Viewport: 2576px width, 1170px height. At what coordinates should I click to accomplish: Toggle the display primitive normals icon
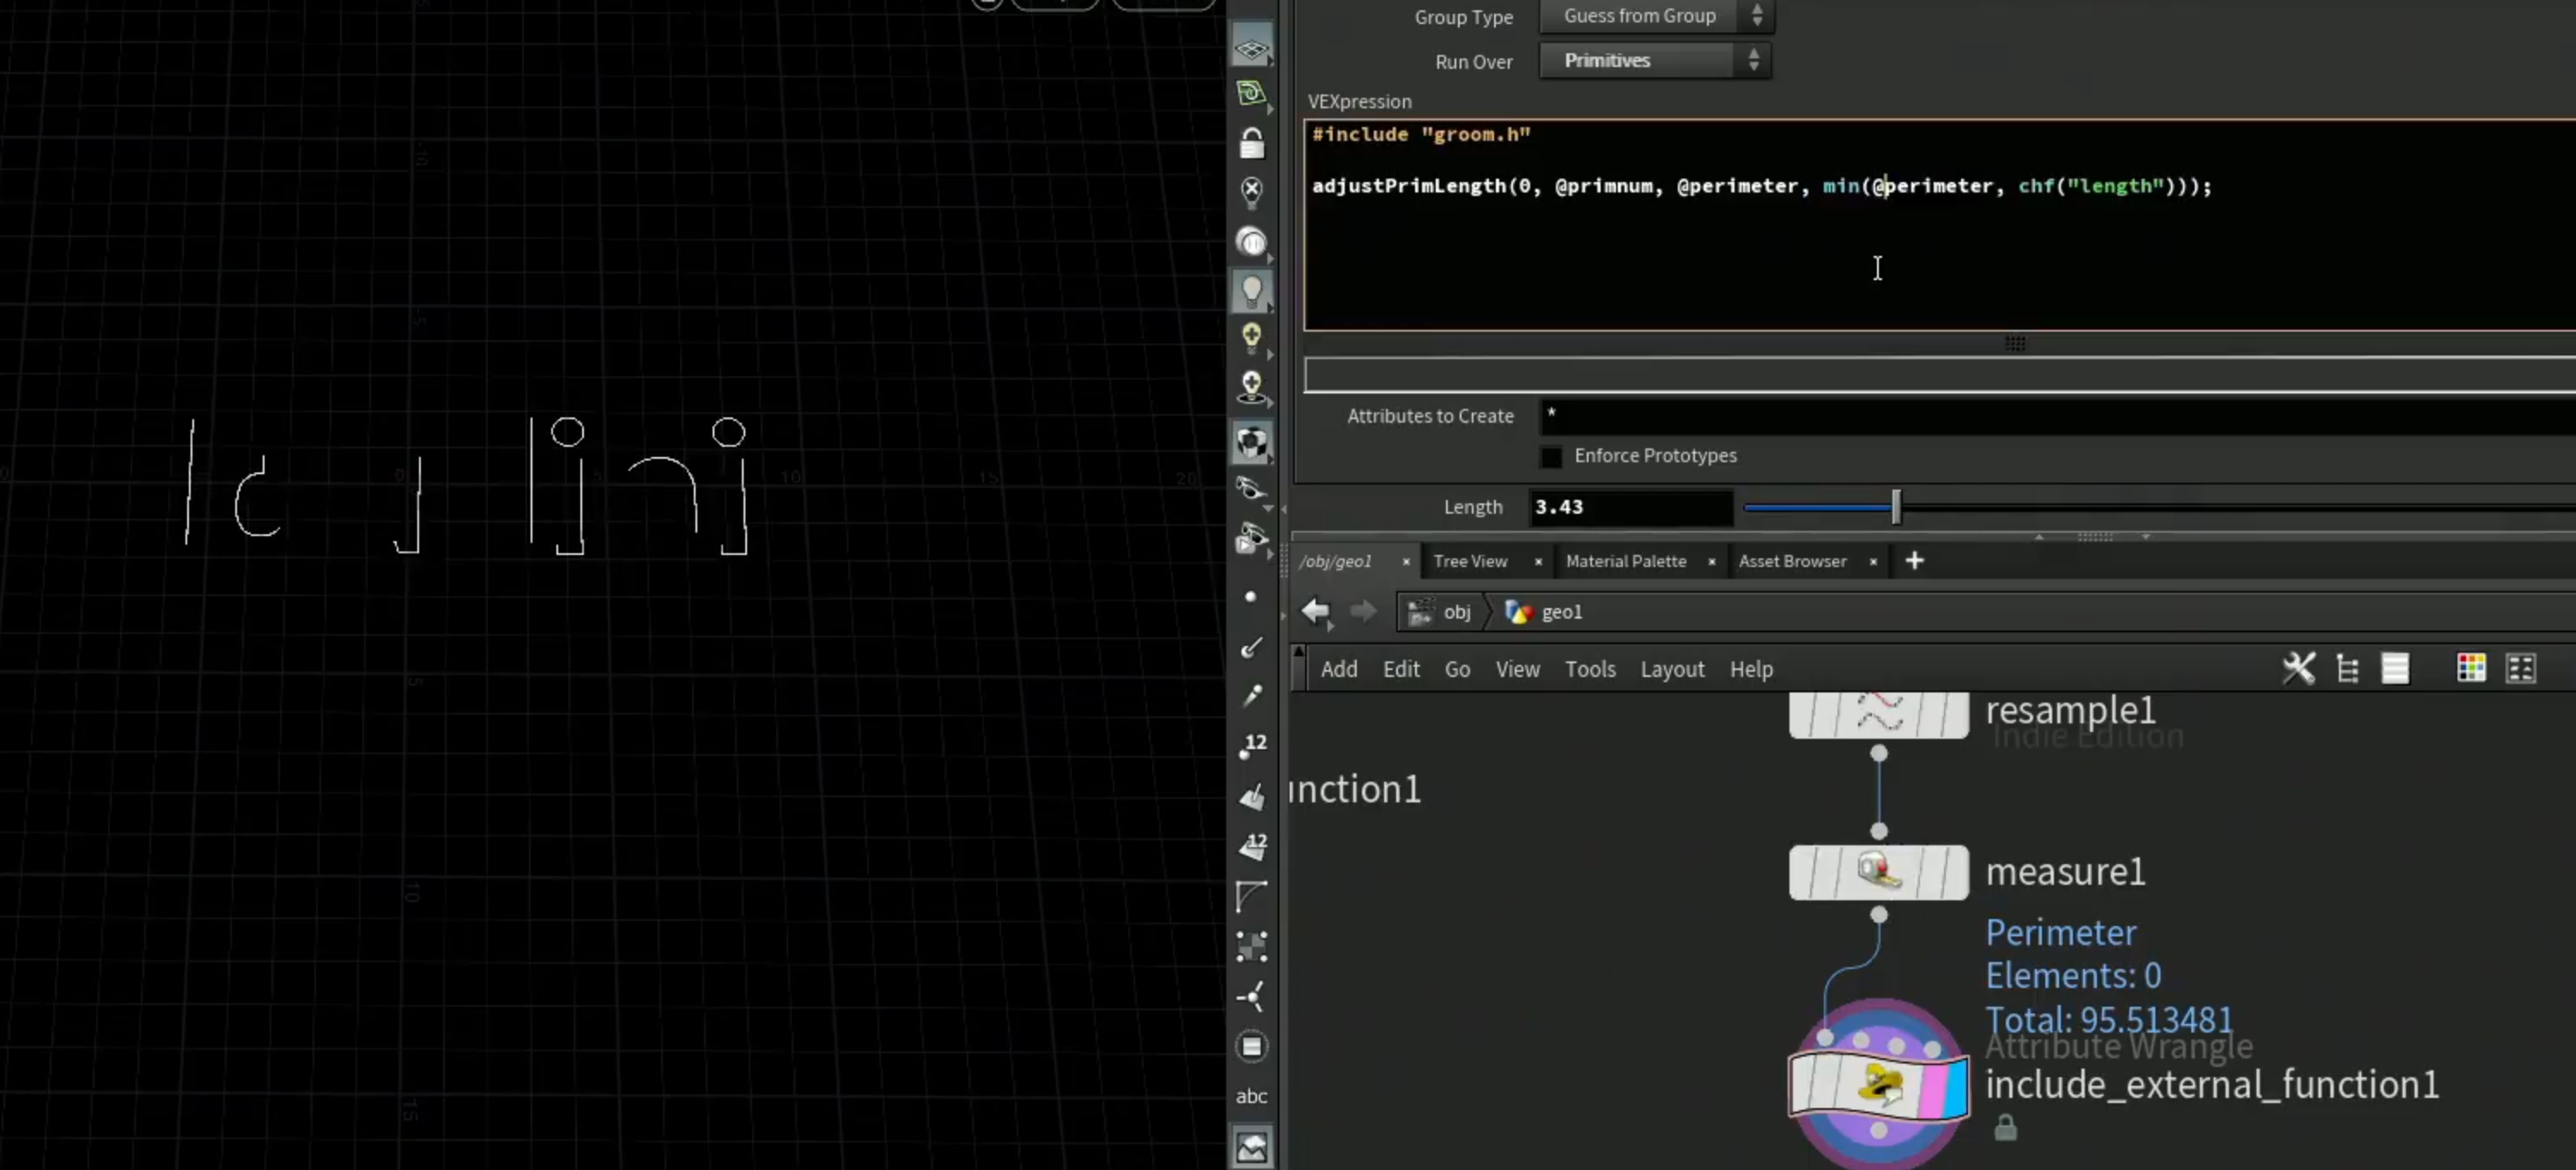[1252, 797]
